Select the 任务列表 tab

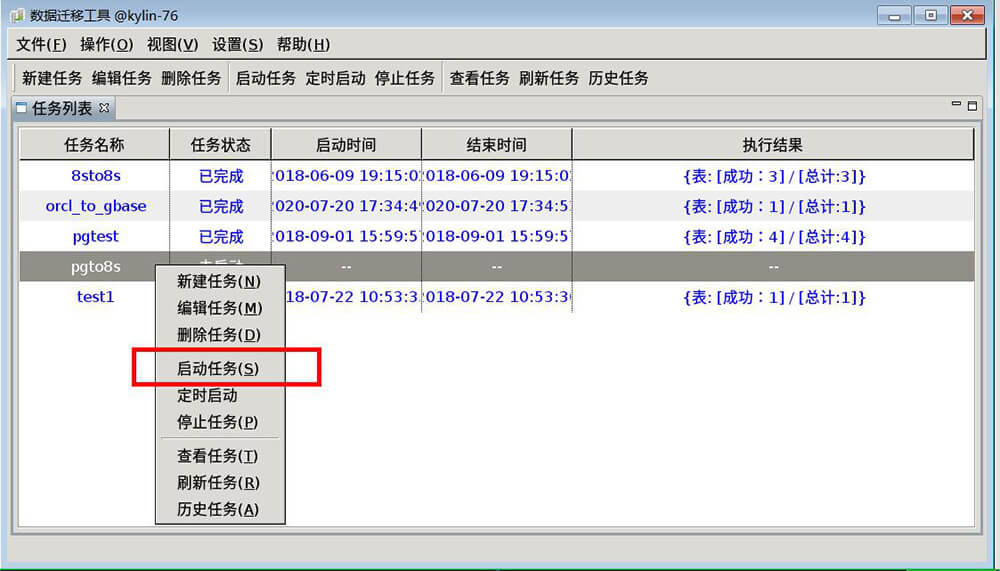pos(62,108)
